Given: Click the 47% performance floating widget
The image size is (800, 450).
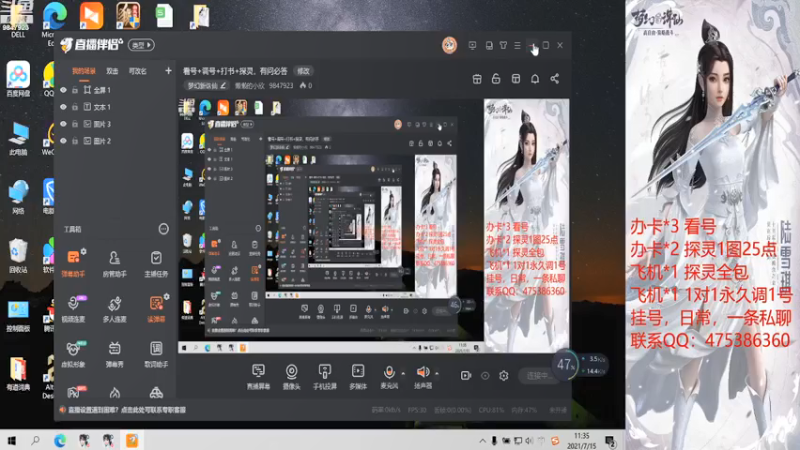Looking at the screenshot, I should point(565,364).
